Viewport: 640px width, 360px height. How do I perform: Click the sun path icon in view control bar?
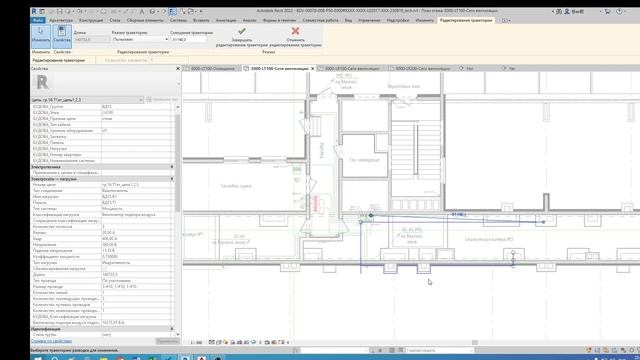coord(226,342)
